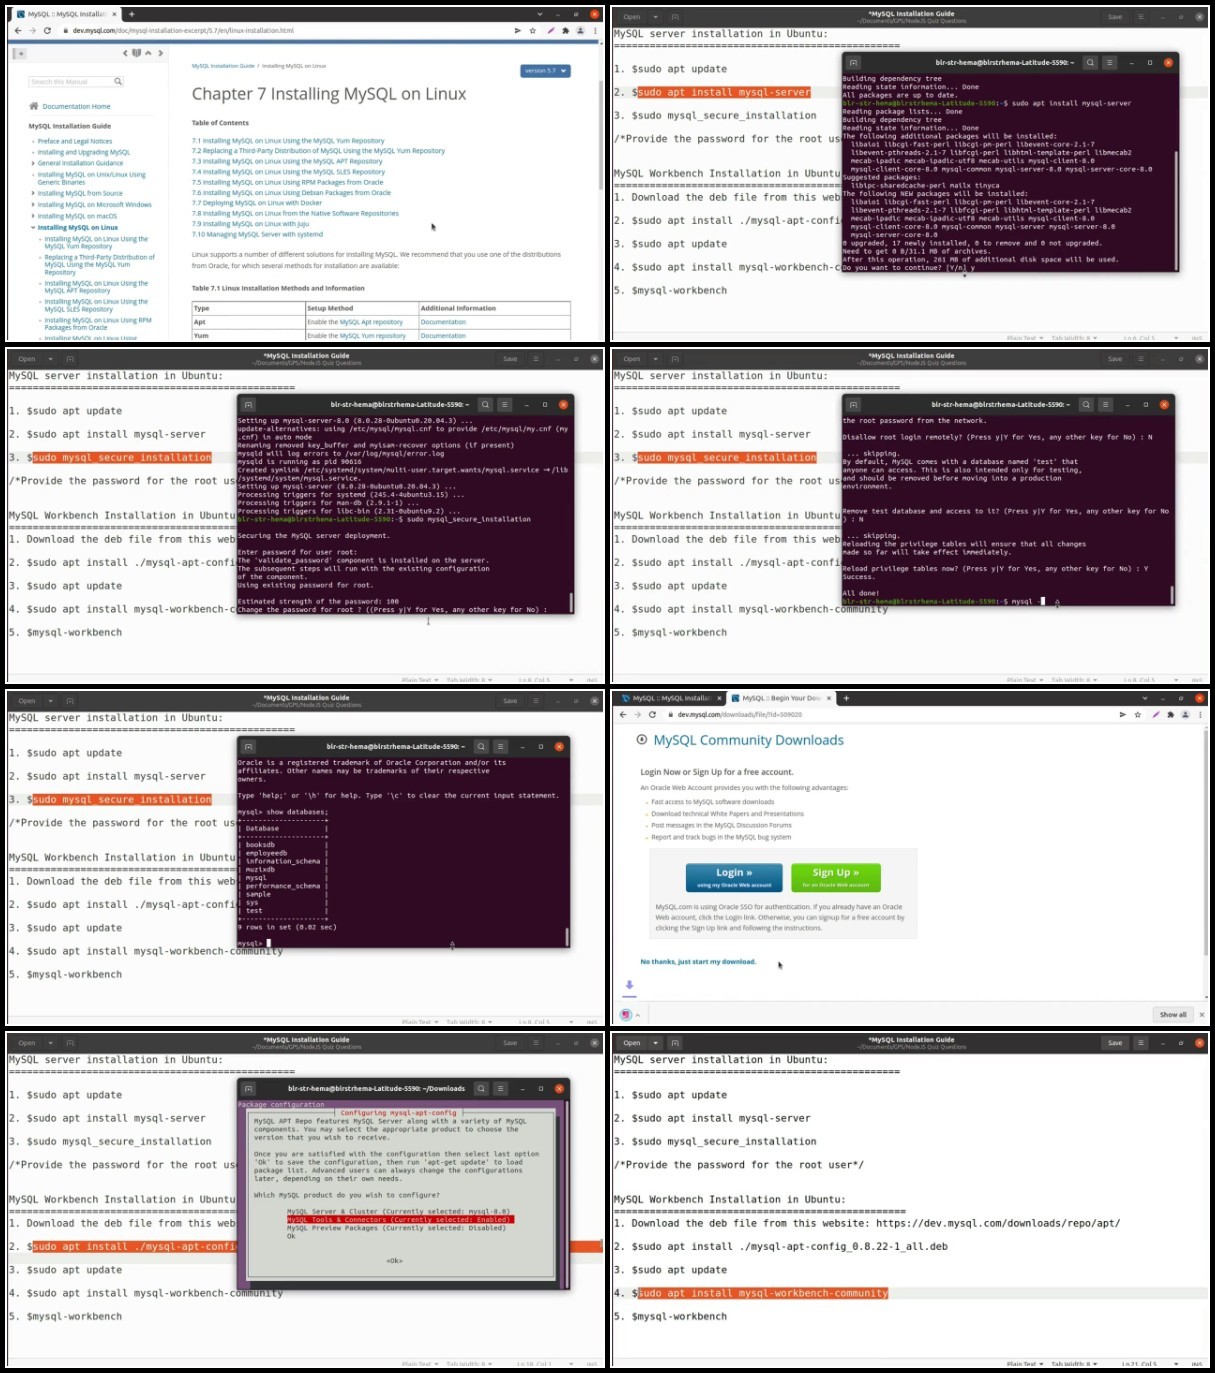Viewport: 1215px width, 1373px height.
Task: Open MySQL Apt repository link in table
Action: tap(370, 322)
